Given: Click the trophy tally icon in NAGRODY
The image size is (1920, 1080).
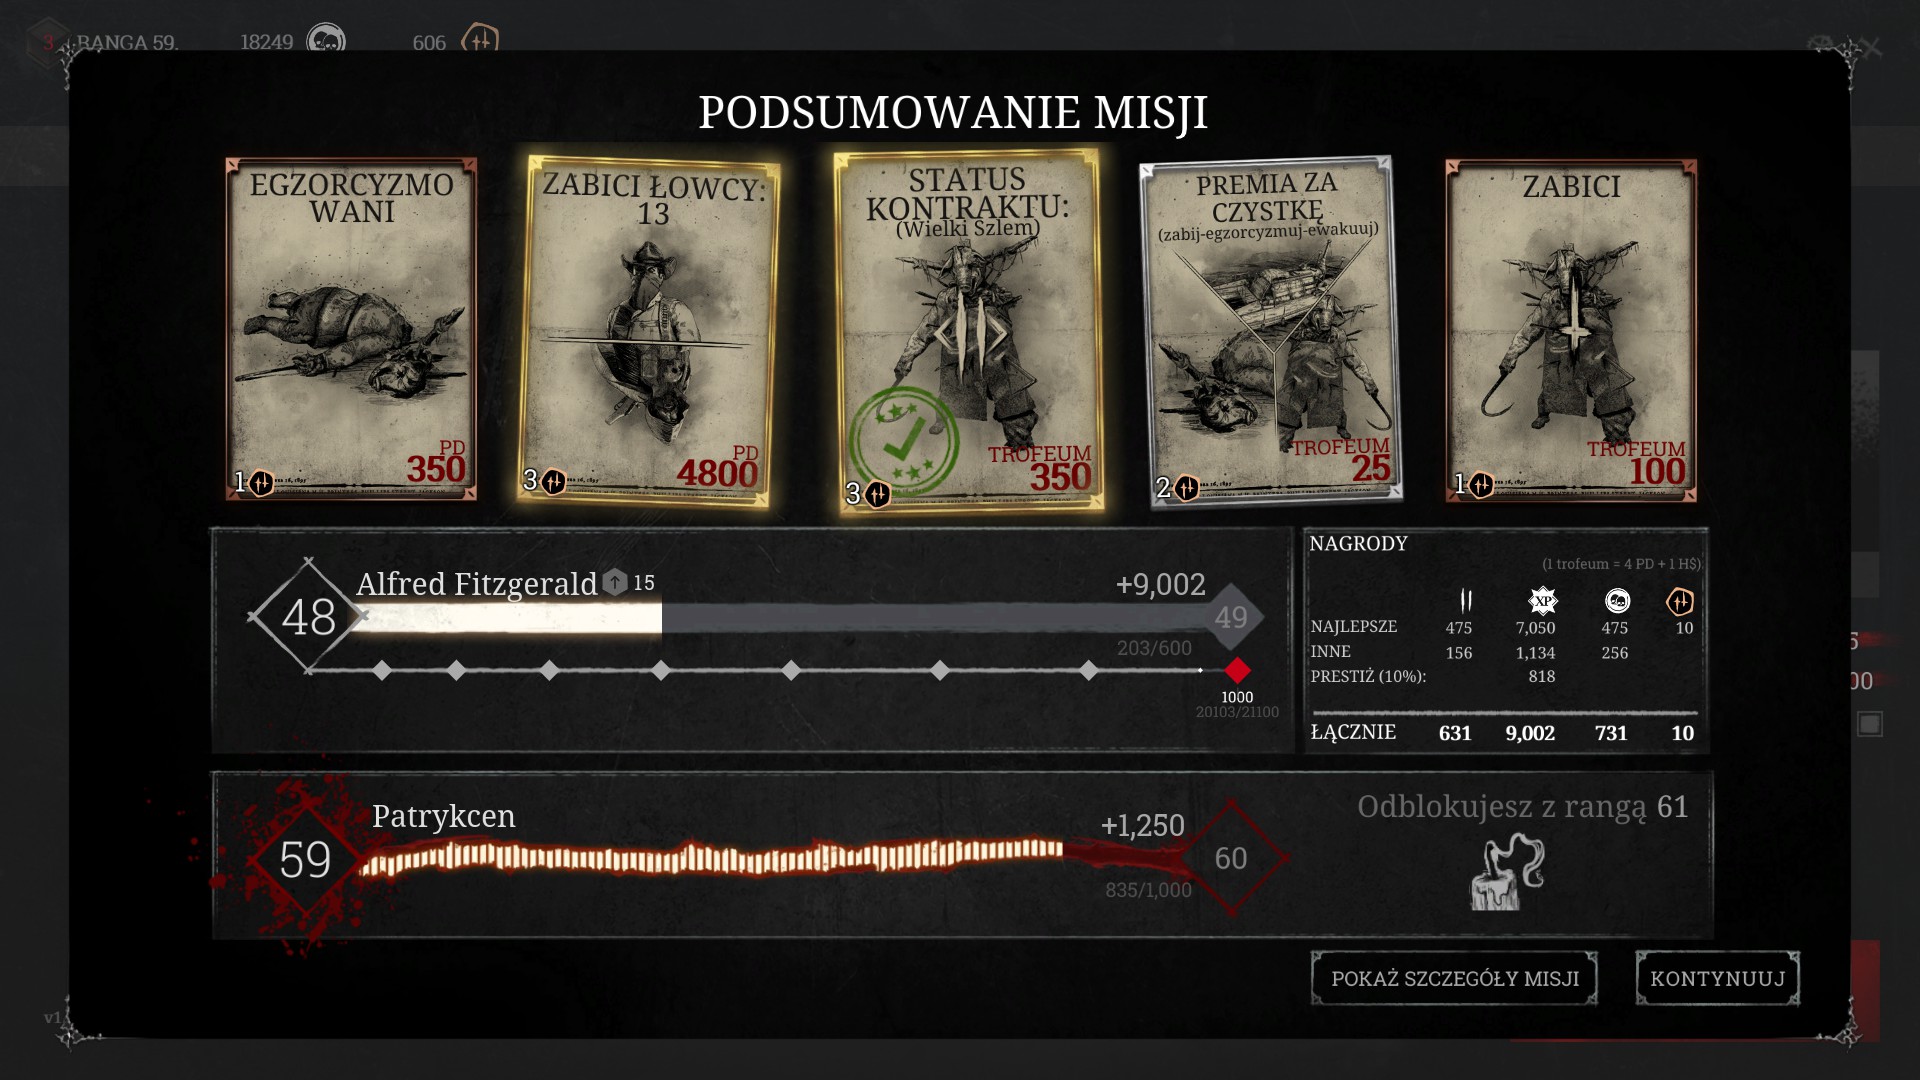Looking at the screenshot, I should click(1466, 601).
